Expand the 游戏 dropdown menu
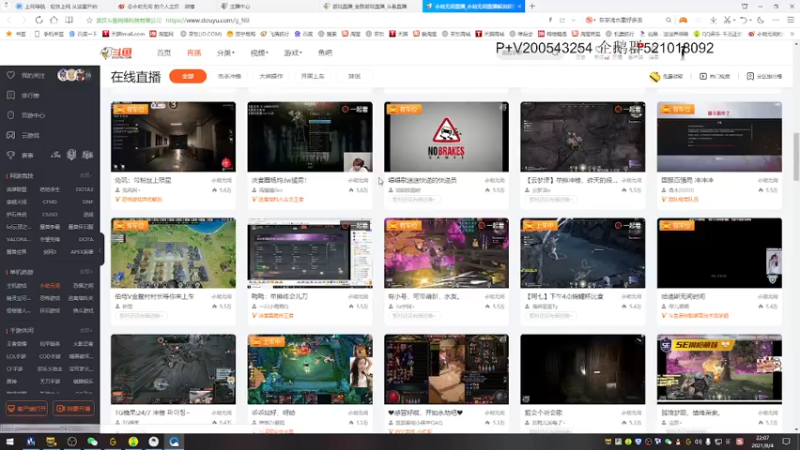This screenshot has width=800, height=450. (x=293, y=53)
